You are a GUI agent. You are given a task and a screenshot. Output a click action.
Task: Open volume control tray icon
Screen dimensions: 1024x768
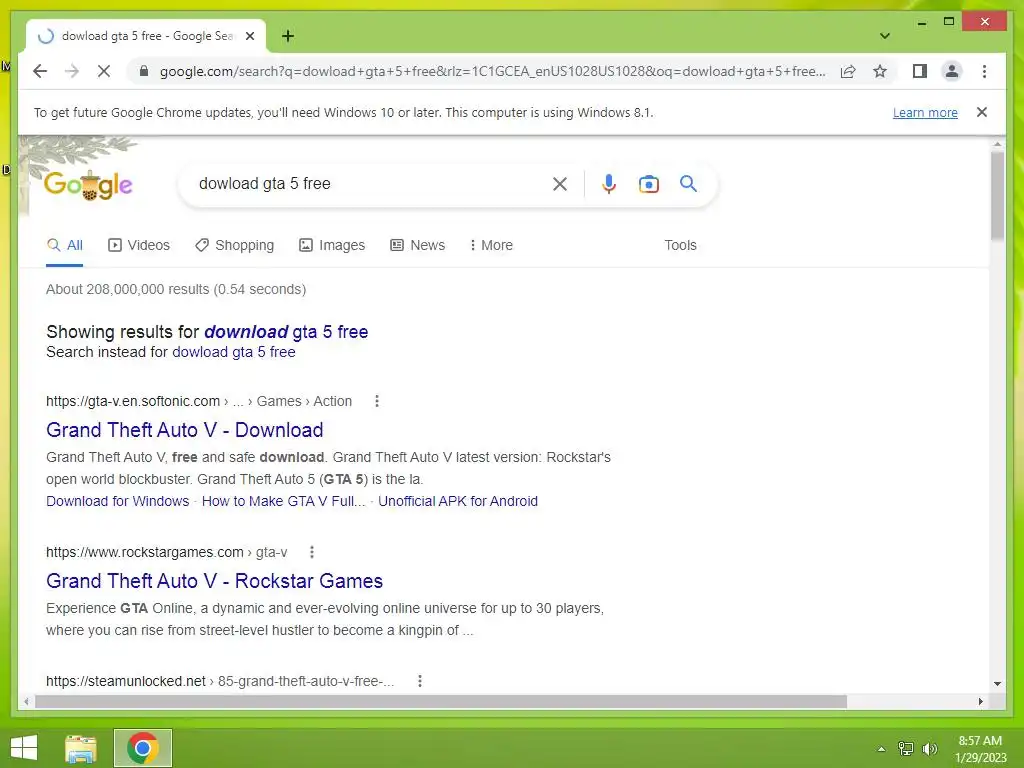click(x=930, y=749)
